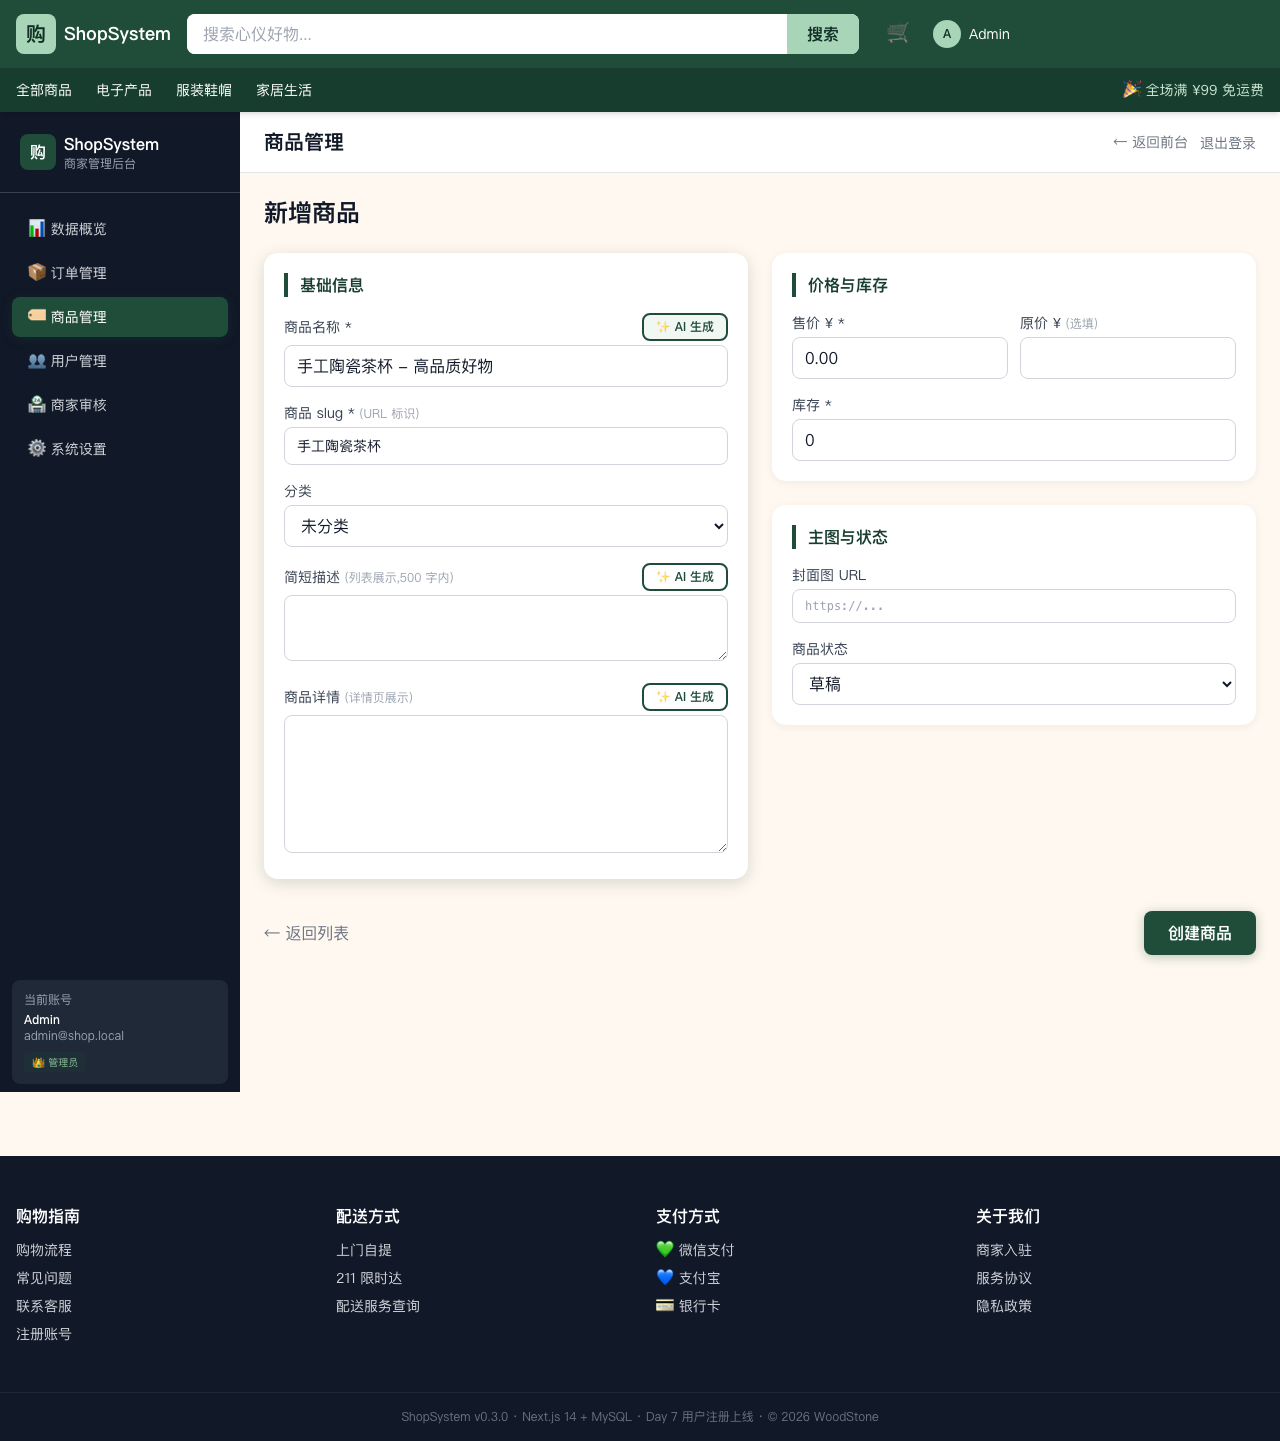Click the 库存 input field

coord(1014,440)
